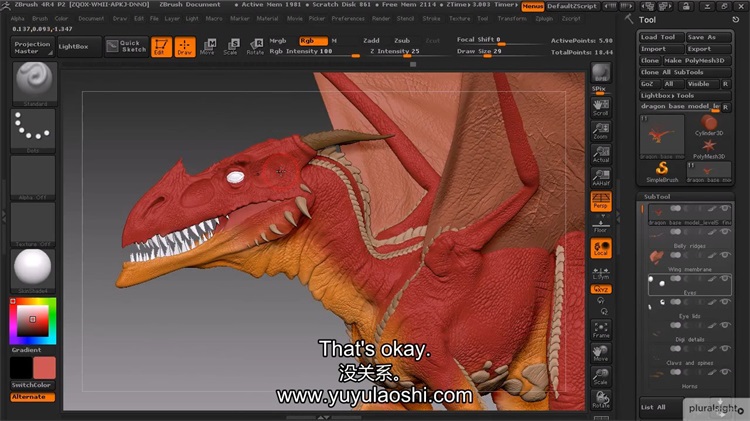Click AAHalf size icon
Image resolution: width=750 pixels, height=421 pixels.
click(601, 178)
